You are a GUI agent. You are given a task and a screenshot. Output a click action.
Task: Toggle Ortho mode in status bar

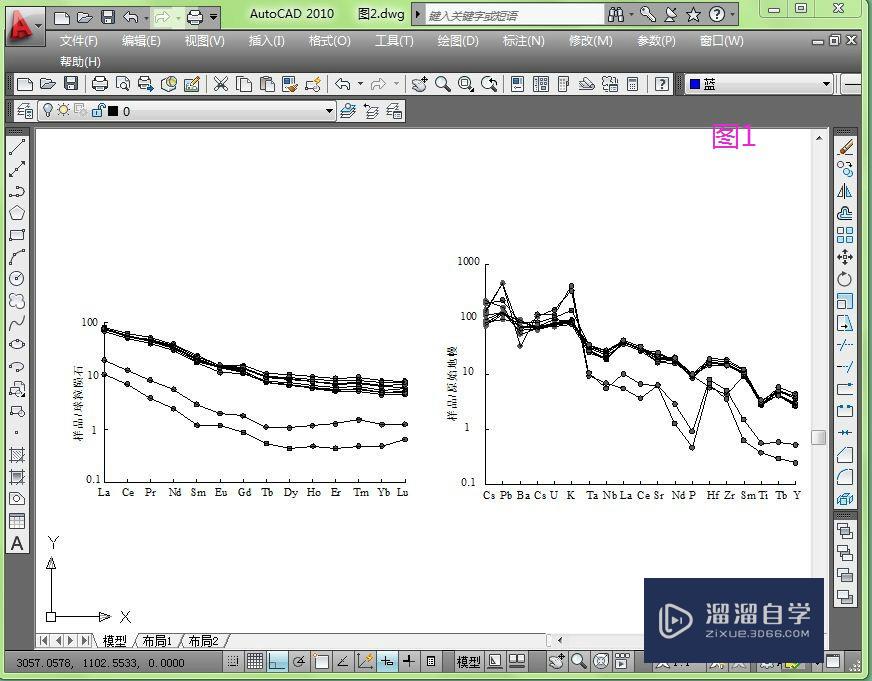277,662
